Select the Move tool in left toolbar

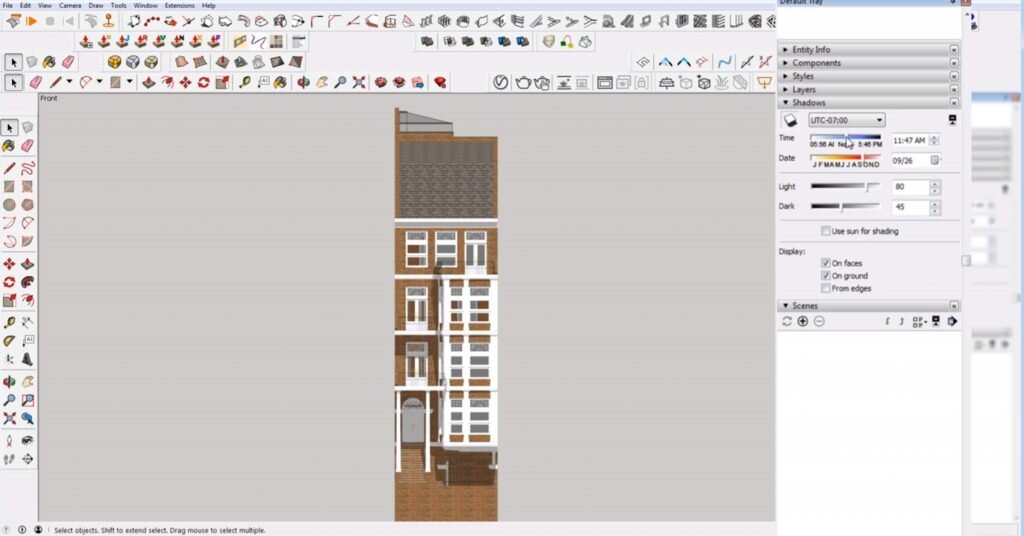coord(9,264)
